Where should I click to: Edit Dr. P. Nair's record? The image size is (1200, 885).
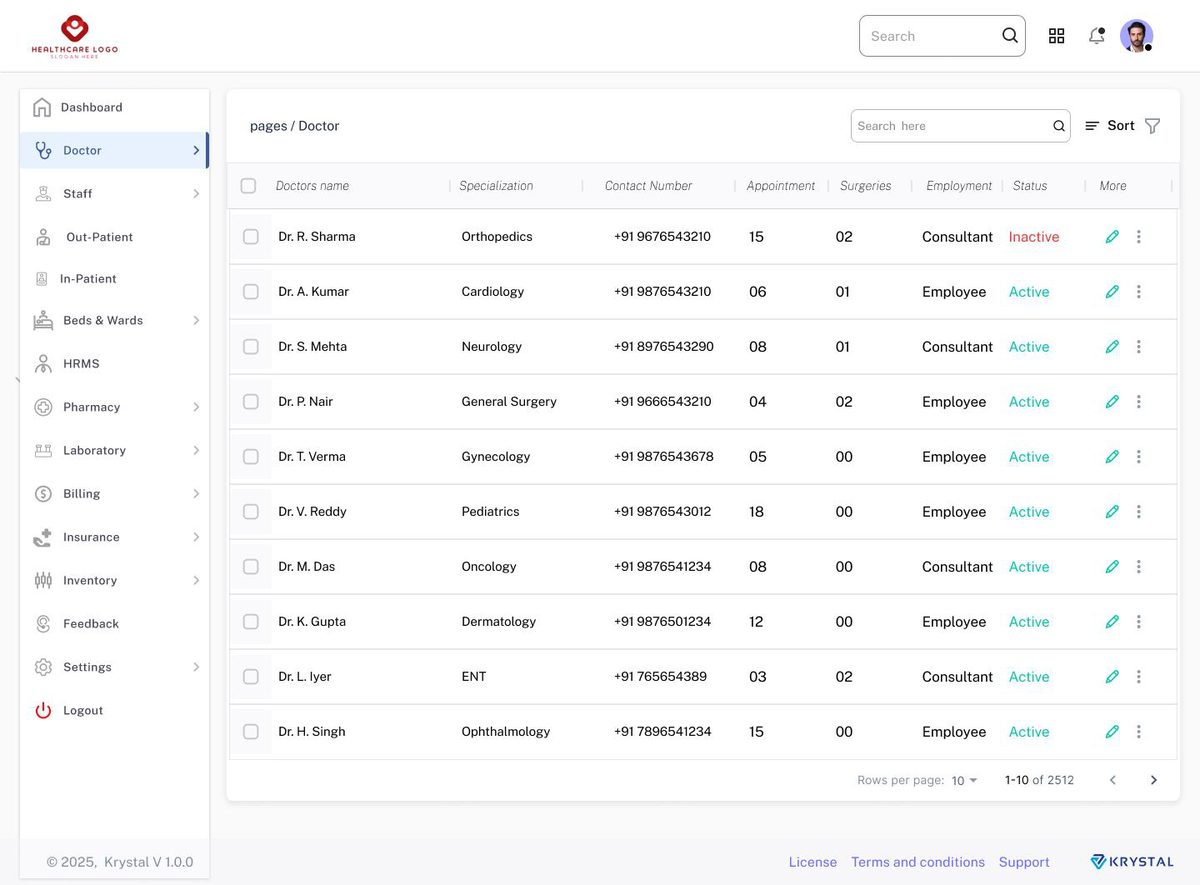[1112, 402]
